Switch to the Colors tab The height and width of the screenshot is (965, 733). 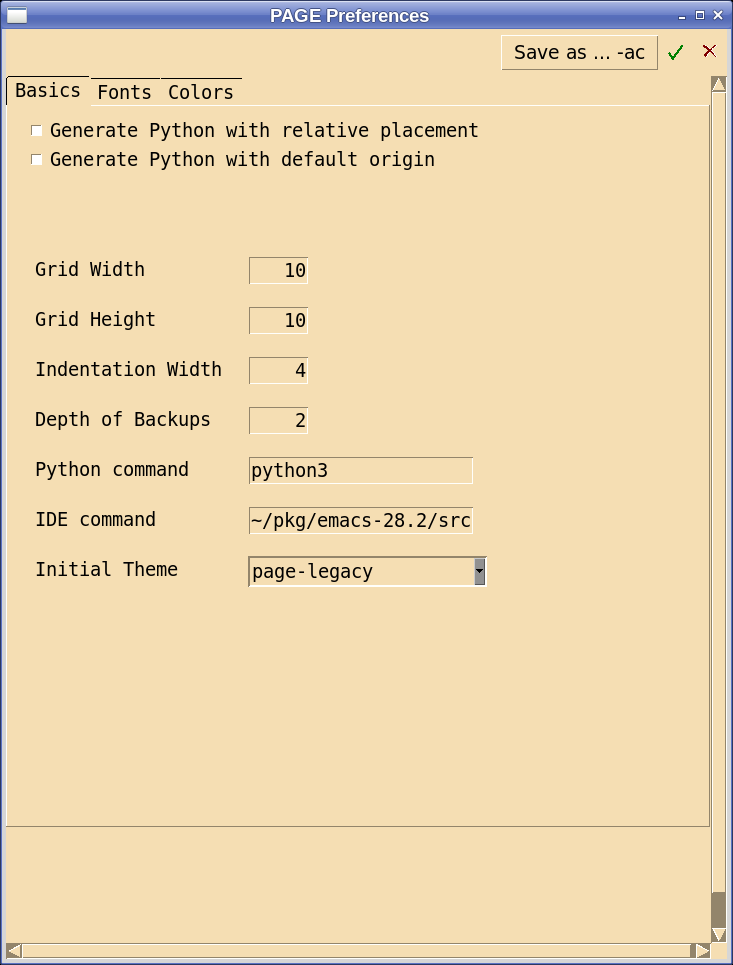(x=200, y=92)
